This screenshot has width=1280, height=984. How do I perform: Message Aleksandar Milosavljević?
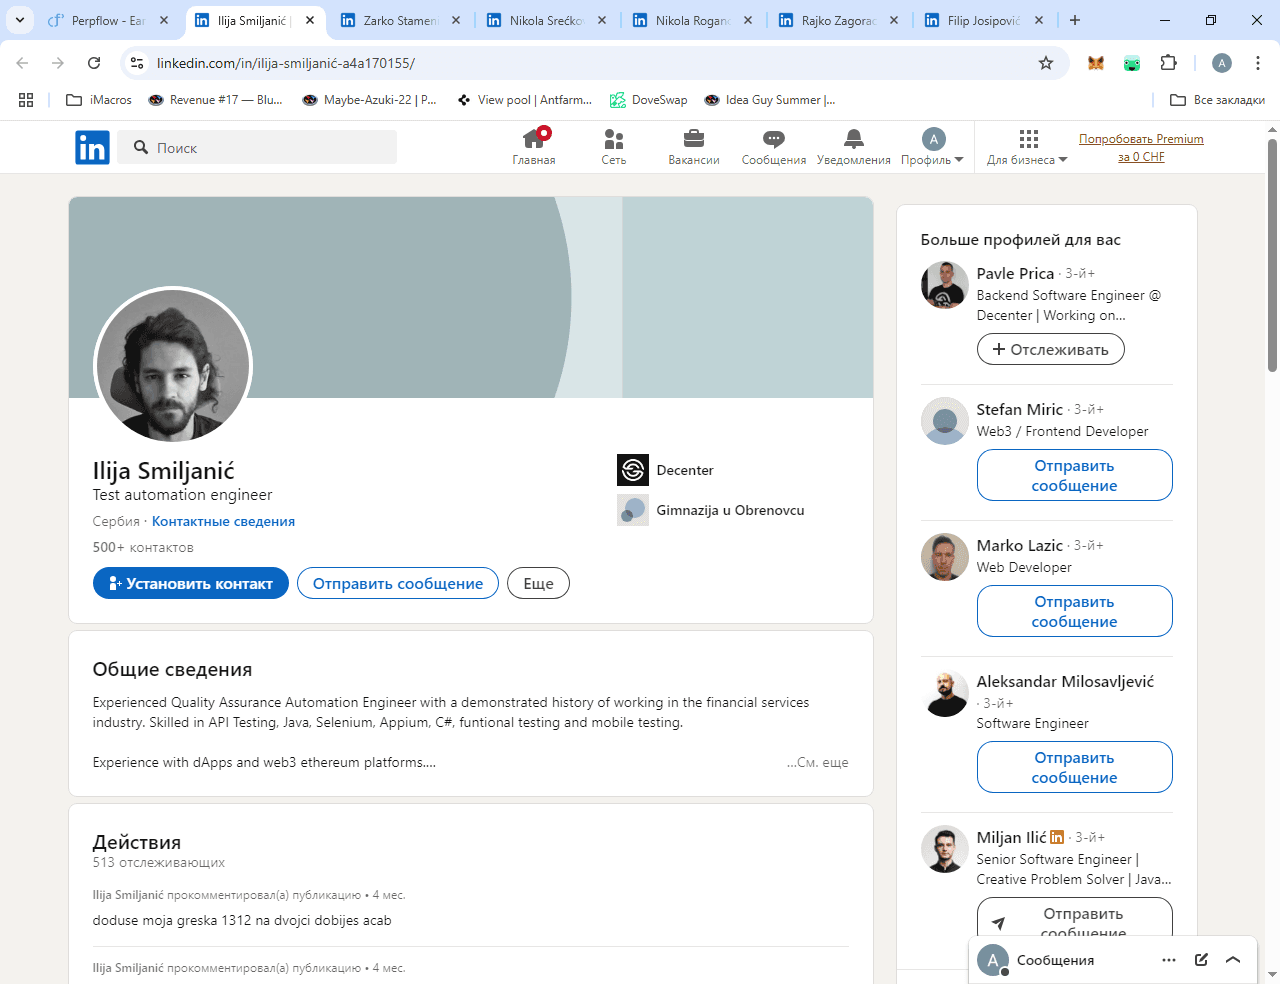pyautogui.click(x=1074, y=767)
